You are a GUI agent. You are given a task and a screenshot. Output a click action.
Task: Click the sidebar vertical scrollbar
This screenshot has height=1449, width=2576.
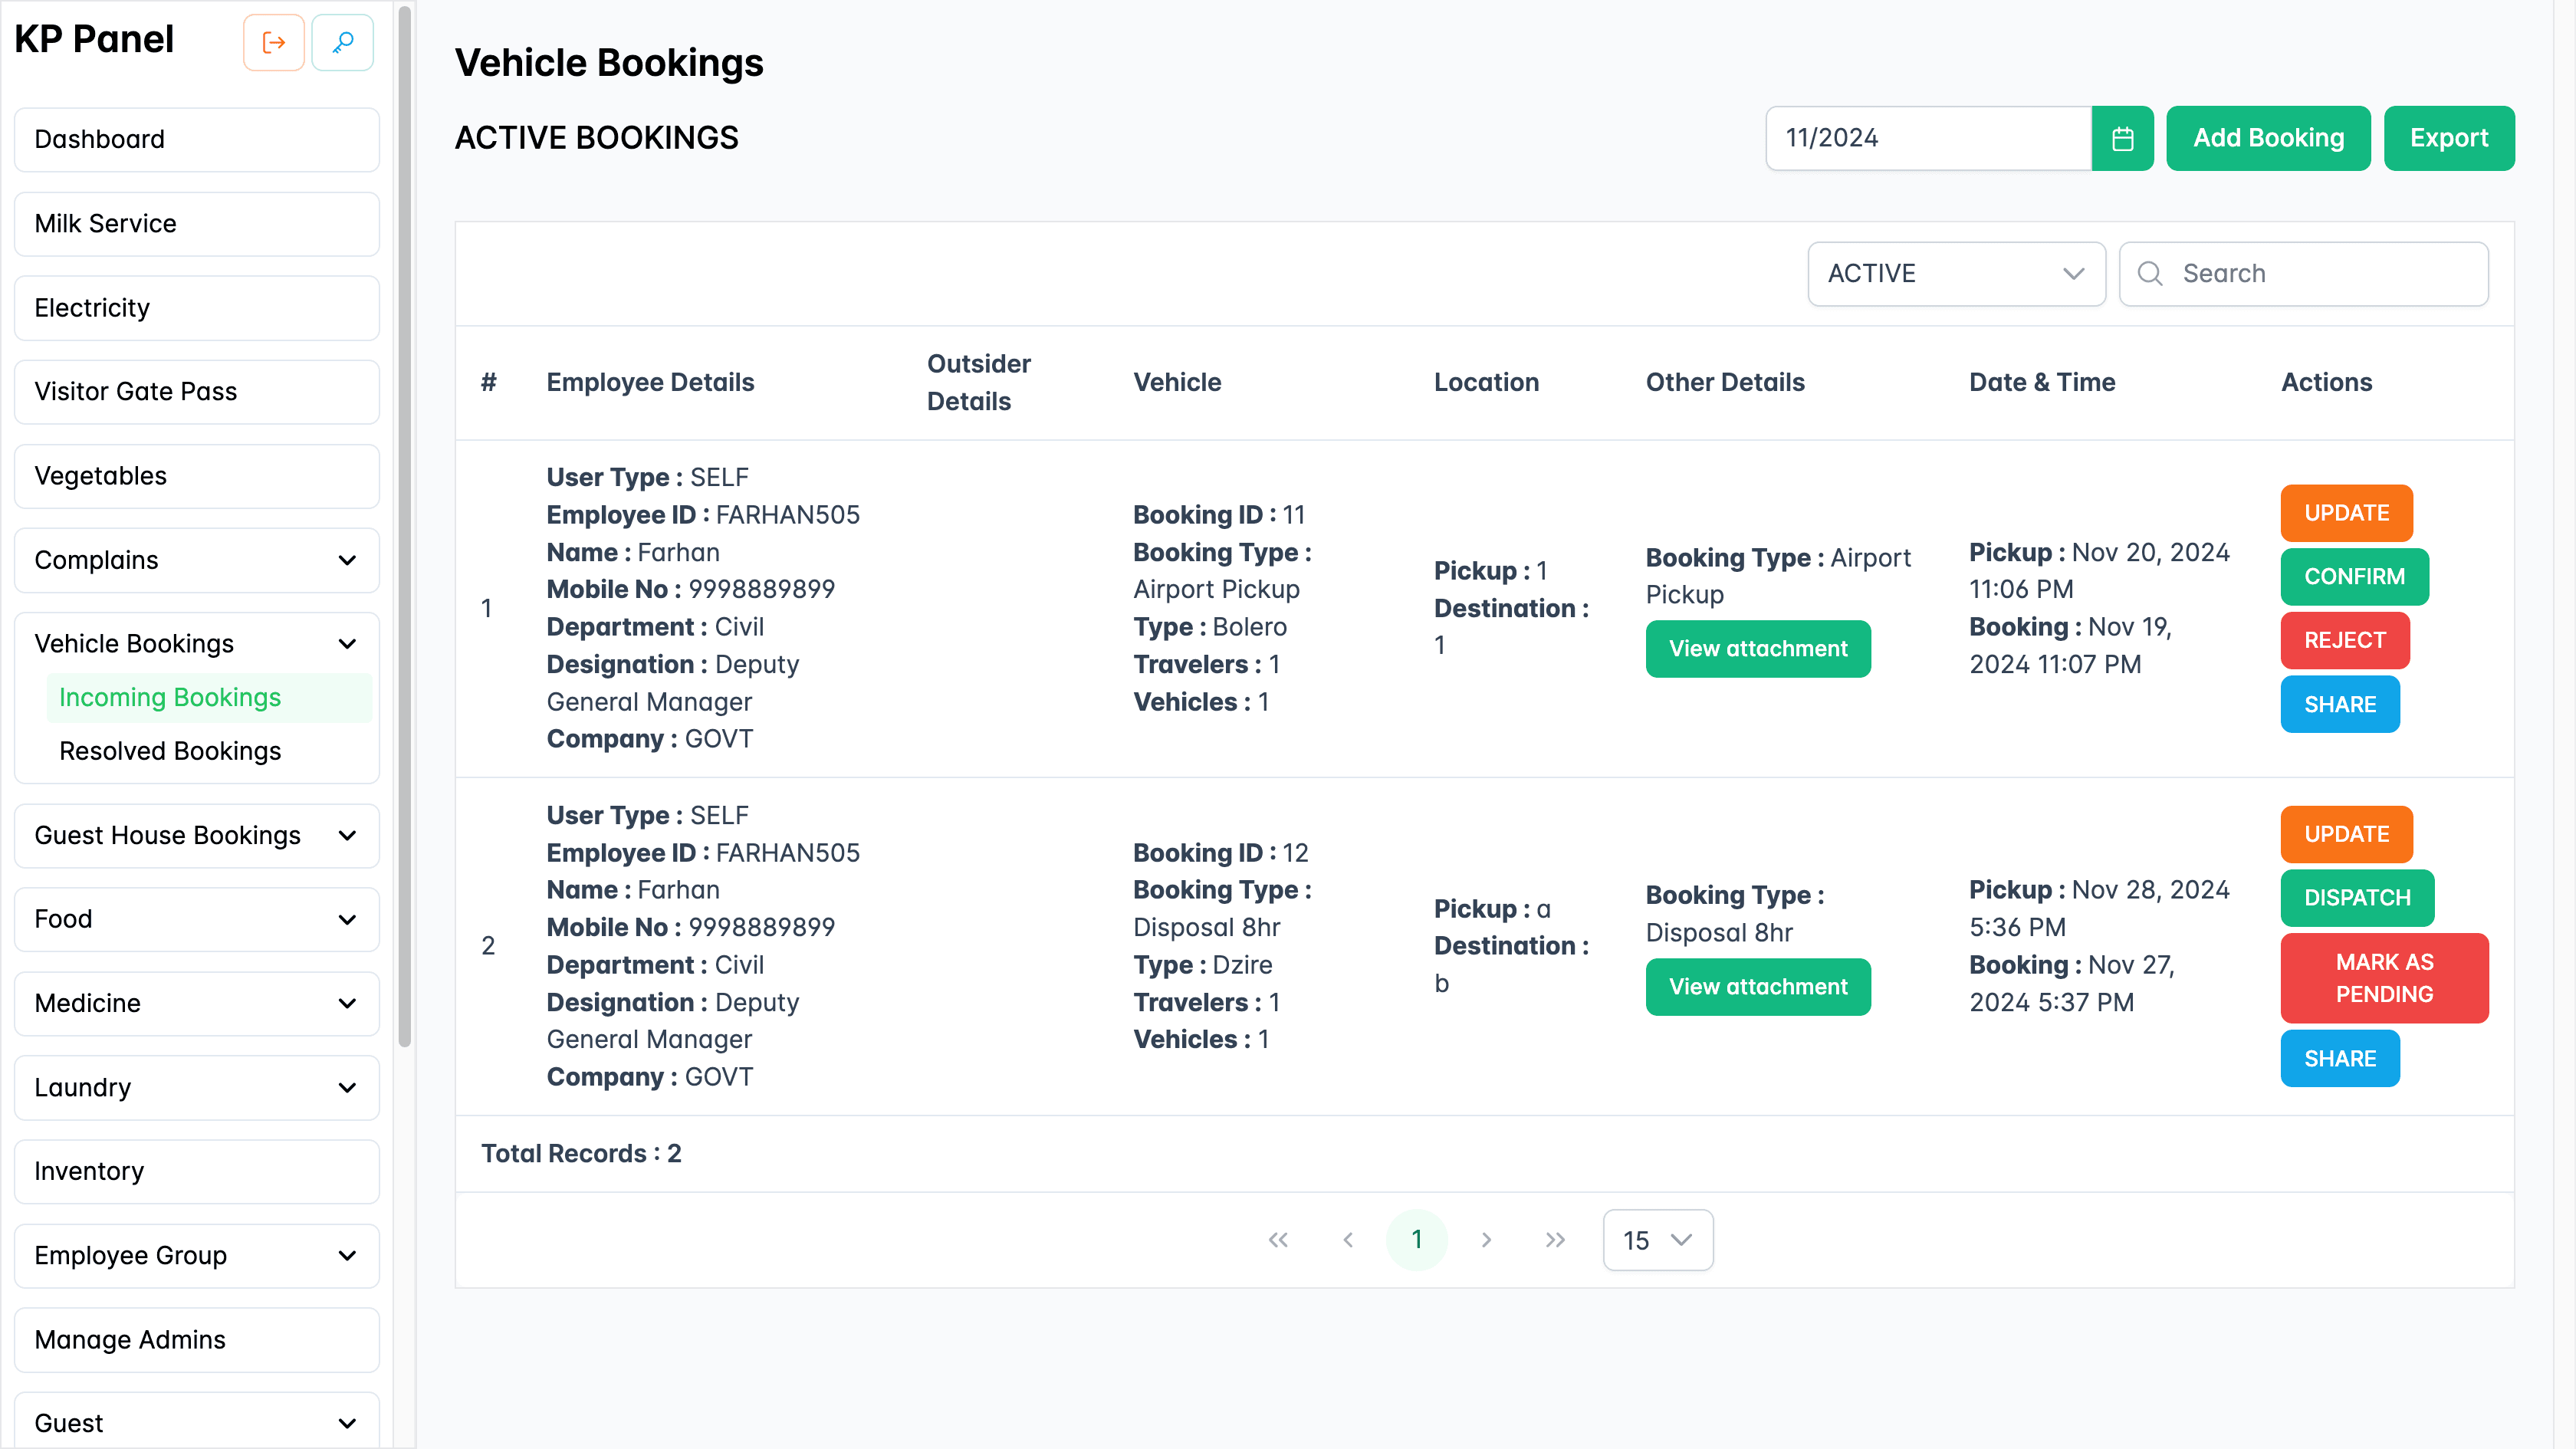point(404,527)
